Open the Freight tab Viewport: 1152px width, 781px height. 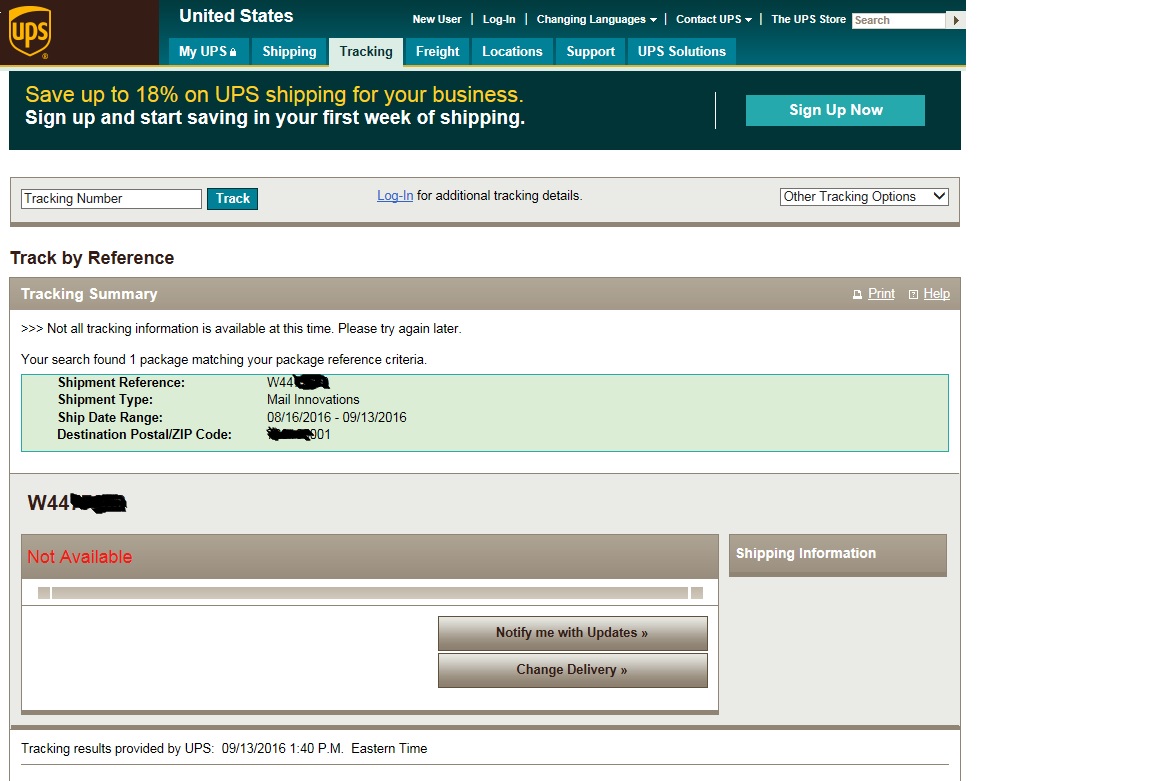437,51
